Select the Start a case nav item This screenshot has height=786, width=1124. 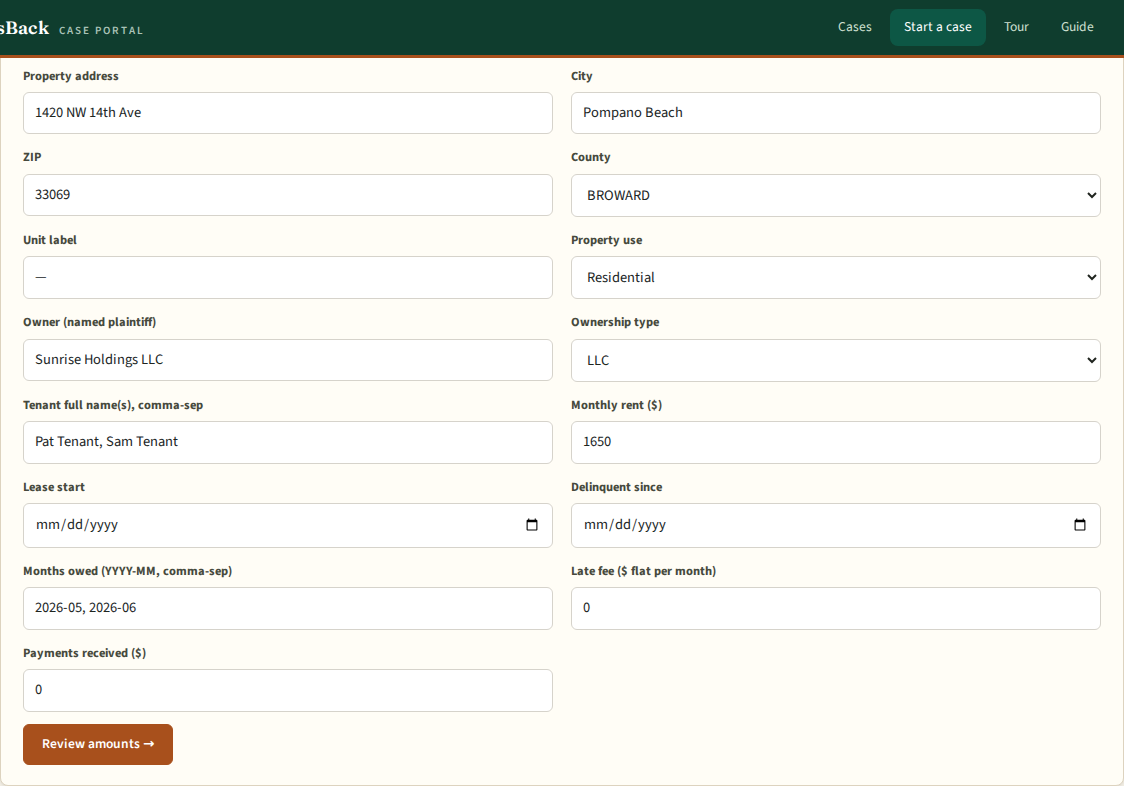click(x=938, y=27)
